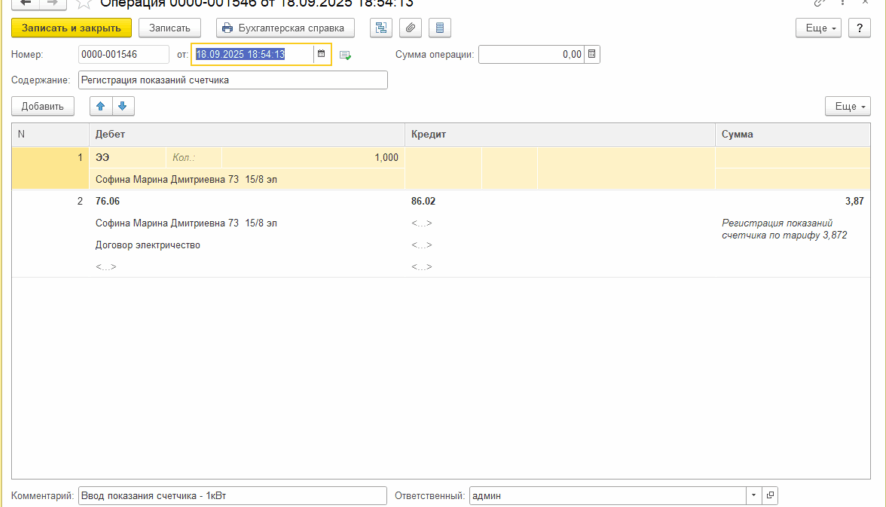Select the Комментарий input field

point(232,495)
